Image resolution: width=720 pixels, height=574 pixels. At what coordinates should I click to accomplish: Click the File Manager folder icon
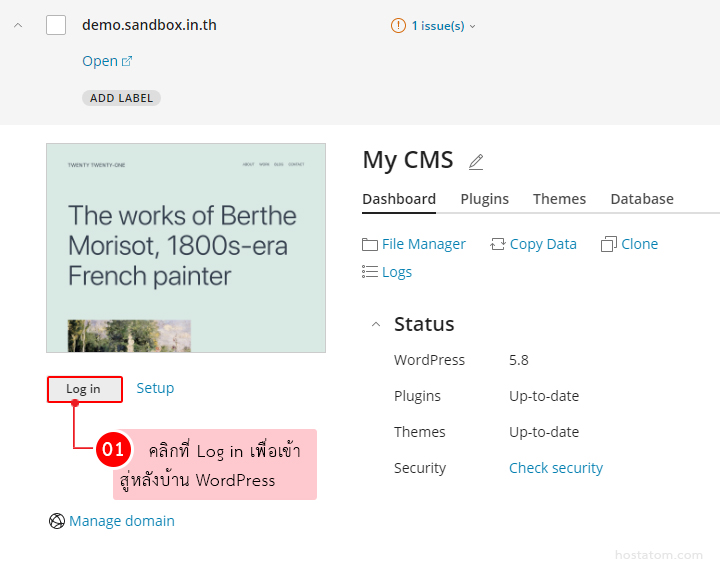tap(370, 244)
